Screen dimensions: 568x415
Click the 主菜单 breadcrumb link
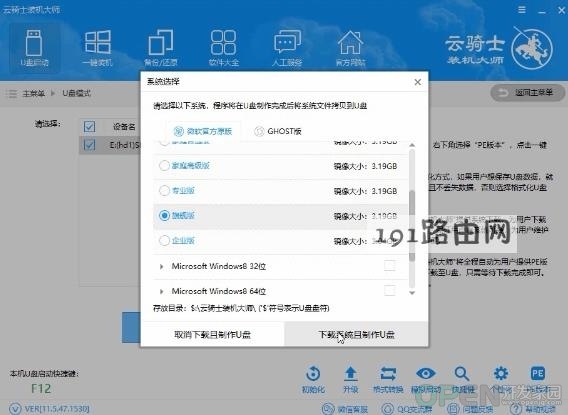point(34,94)
